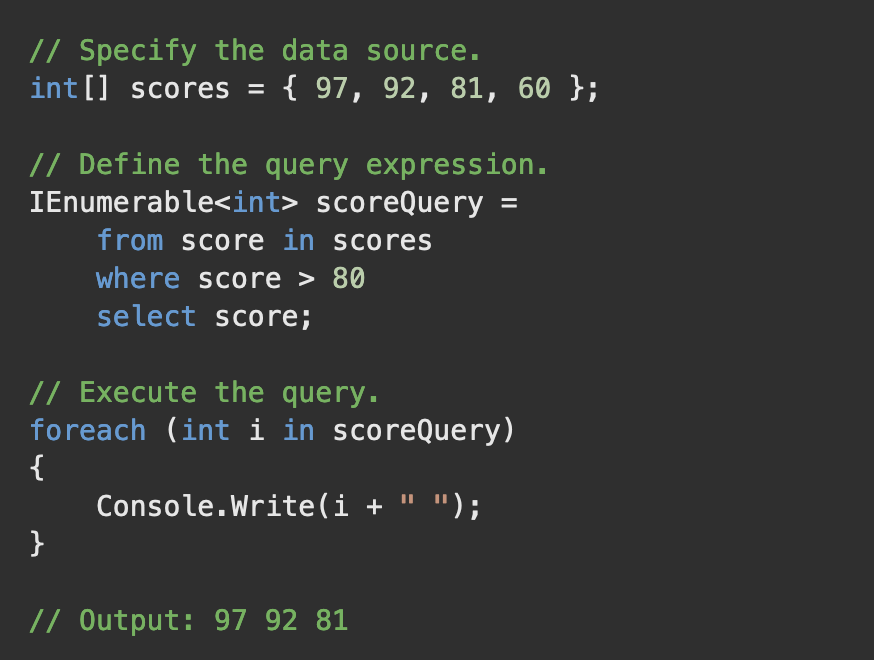Click the IEnumerable type name
The height and width of the screenshot is (660, 874).
click(122, 202)
